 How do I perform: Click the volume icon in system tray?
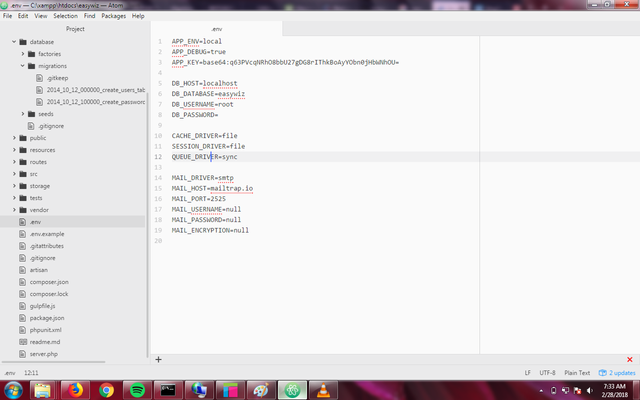point(589,391)
